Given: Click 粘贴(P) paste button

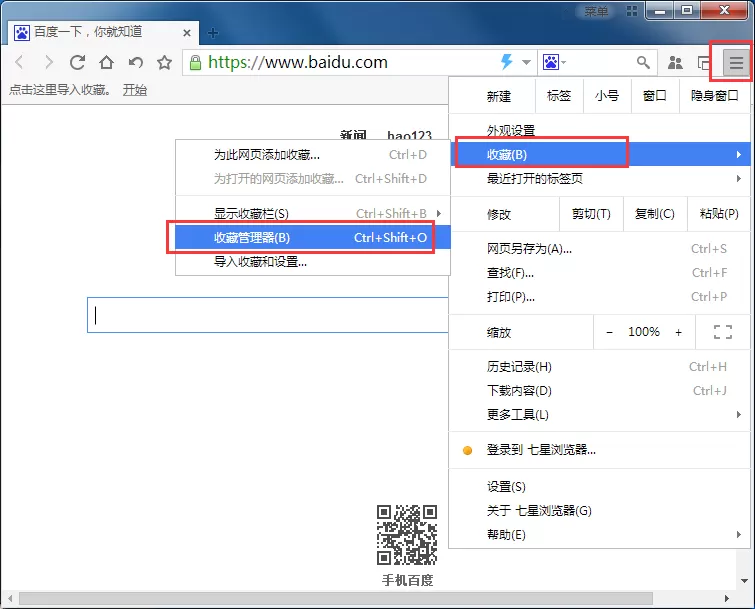Looking at the screenshot, I should coord(719,214).
